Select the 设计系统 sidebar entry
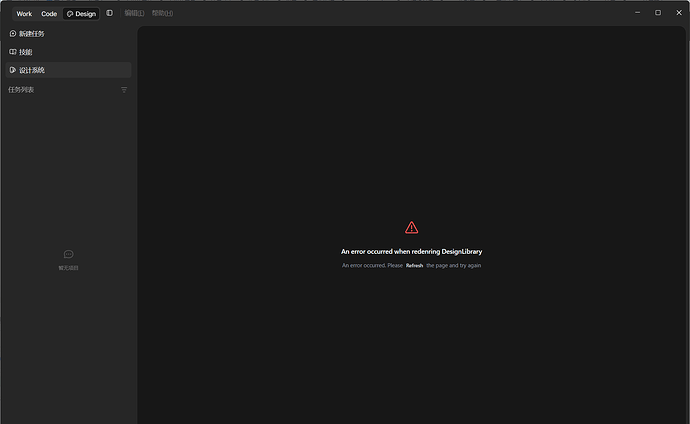This screenshot has height=424, width=690. (68, 70)
